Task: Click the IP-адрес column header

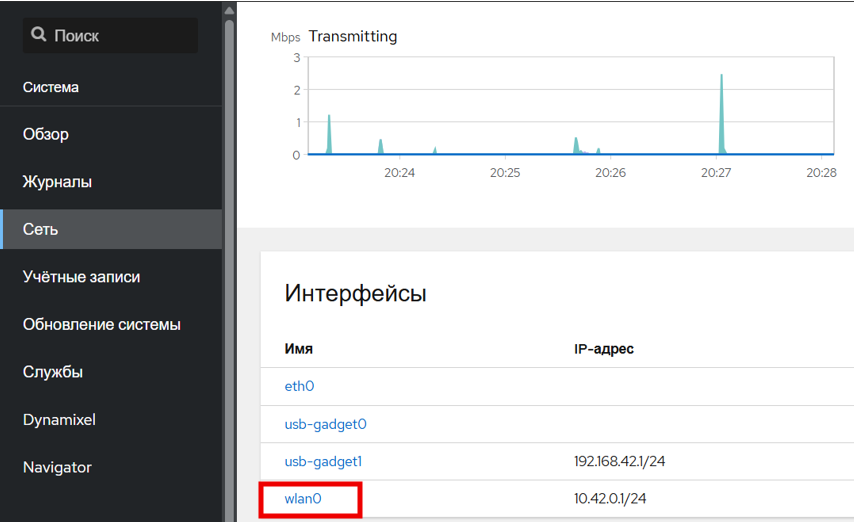Action: coord(603,349)
